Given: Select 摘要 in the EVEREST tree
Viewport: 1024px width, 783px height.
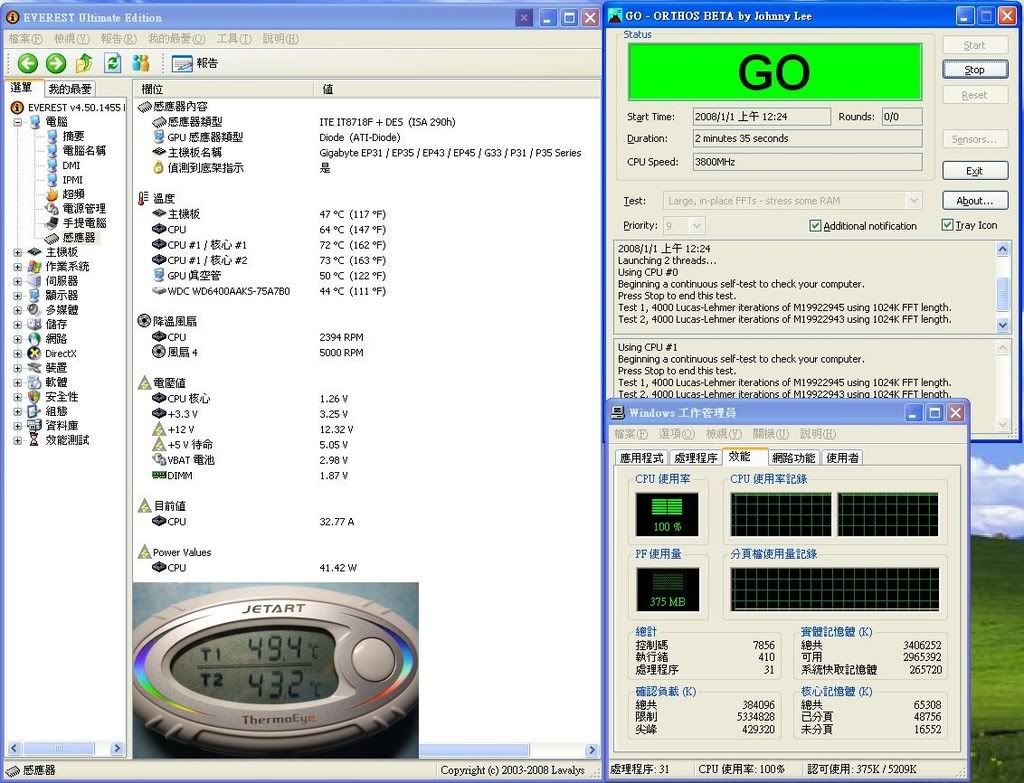Looking at the screenshot, I should 73,136.
